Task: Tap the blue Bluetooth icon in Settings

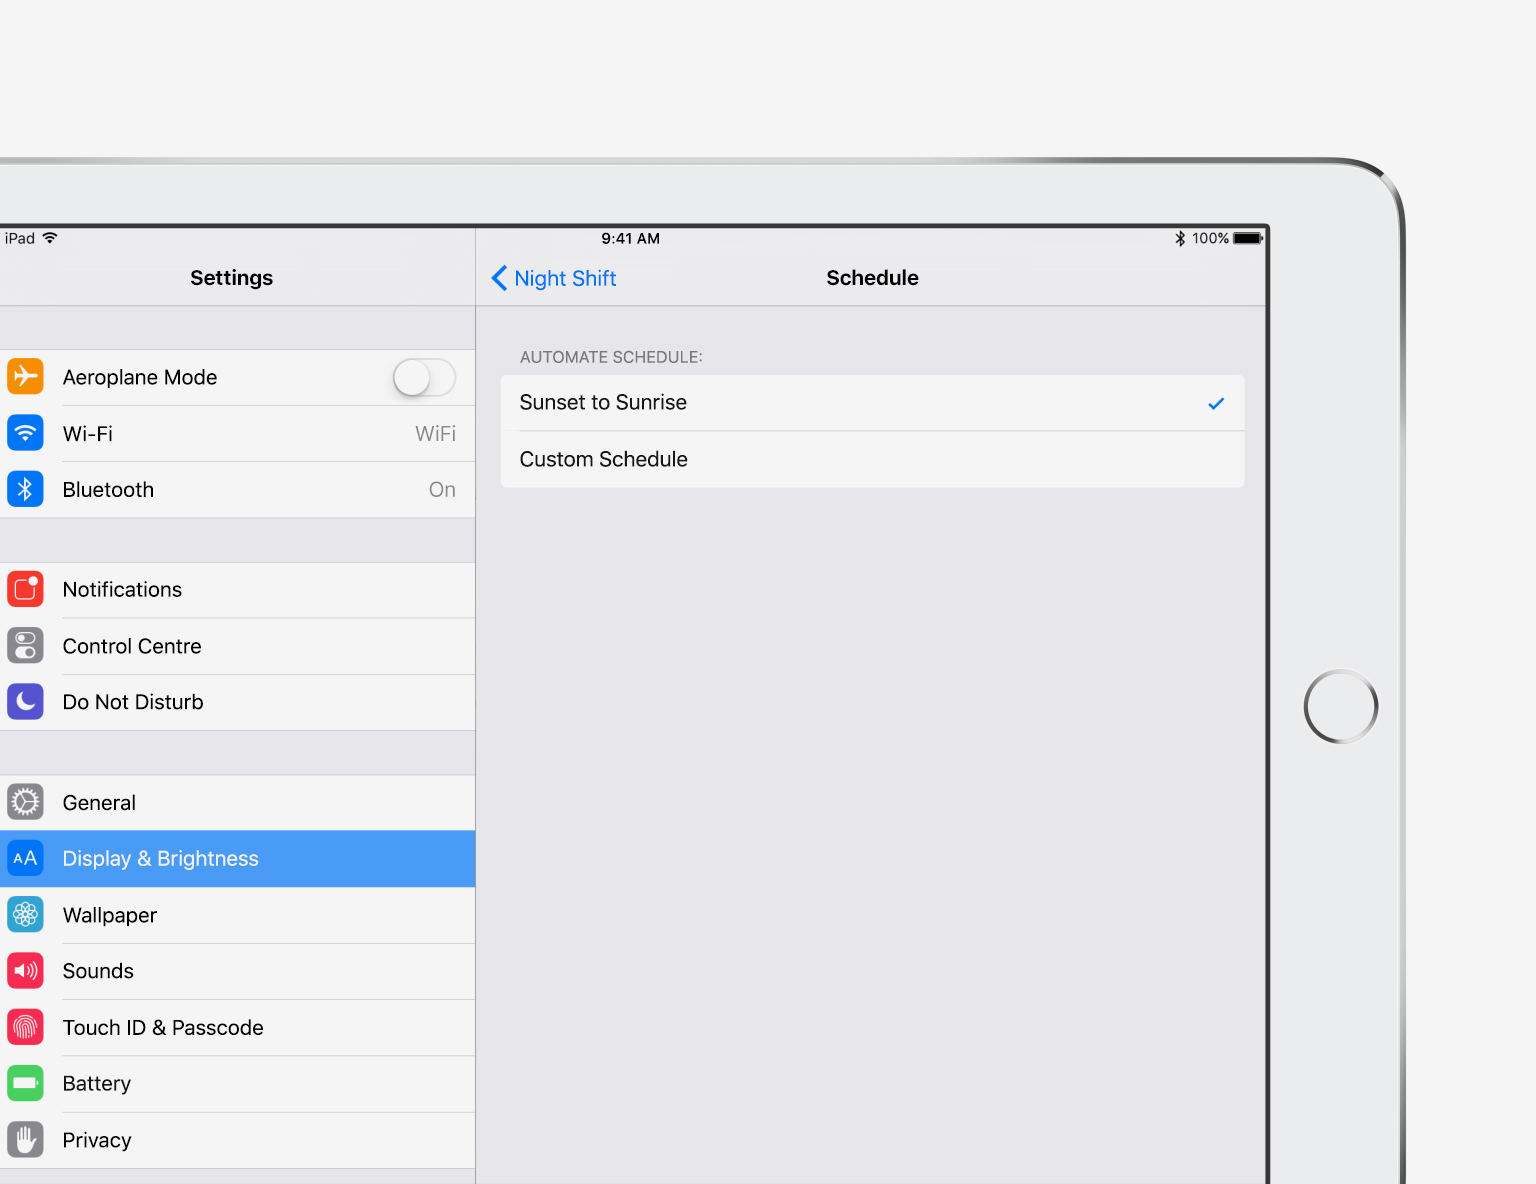Action: [25, 489]
